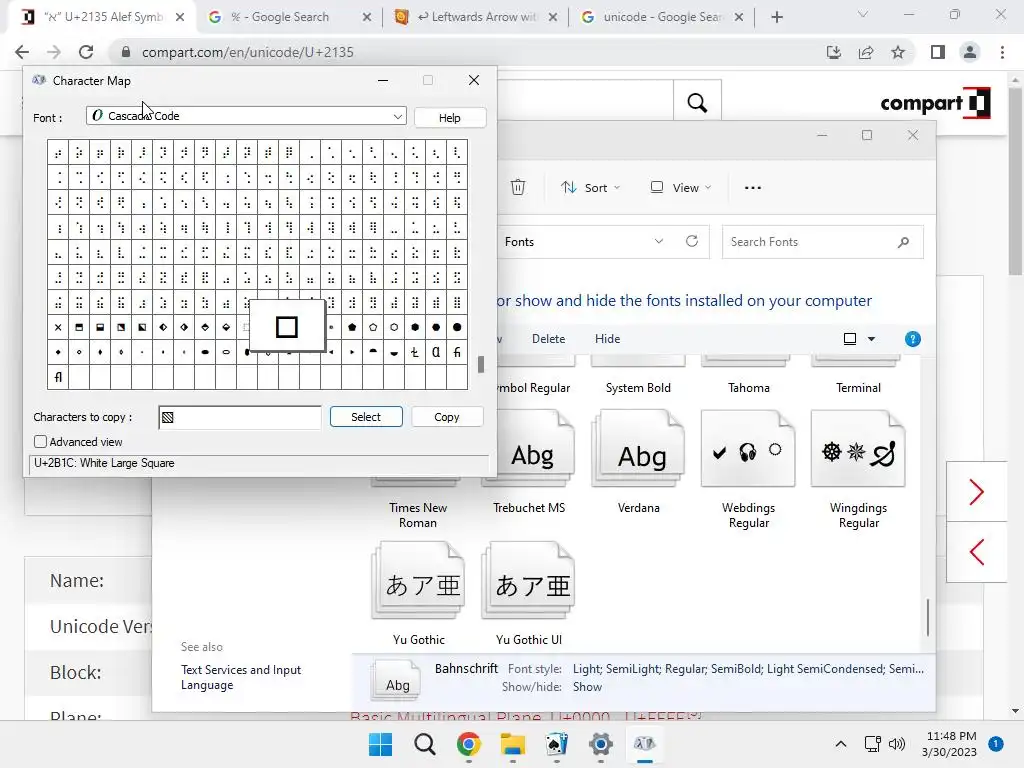Open the blue help icon in the Fonts window
This screenshot has width=1024, height=768.
tap(912, 339)
